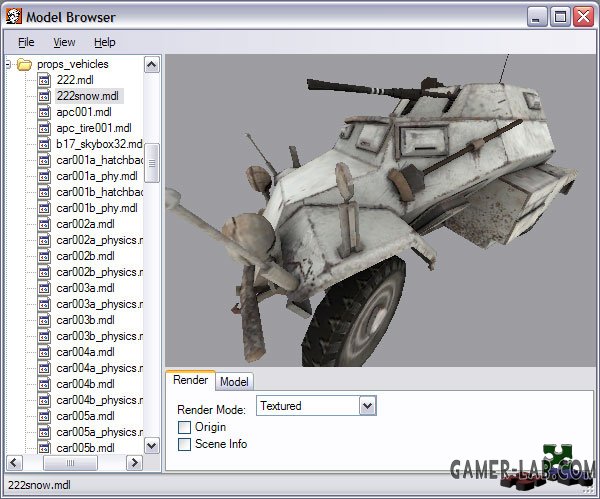Minimize the Model Browser window
This screenshot has height=499, width=600.
[536, 17]
